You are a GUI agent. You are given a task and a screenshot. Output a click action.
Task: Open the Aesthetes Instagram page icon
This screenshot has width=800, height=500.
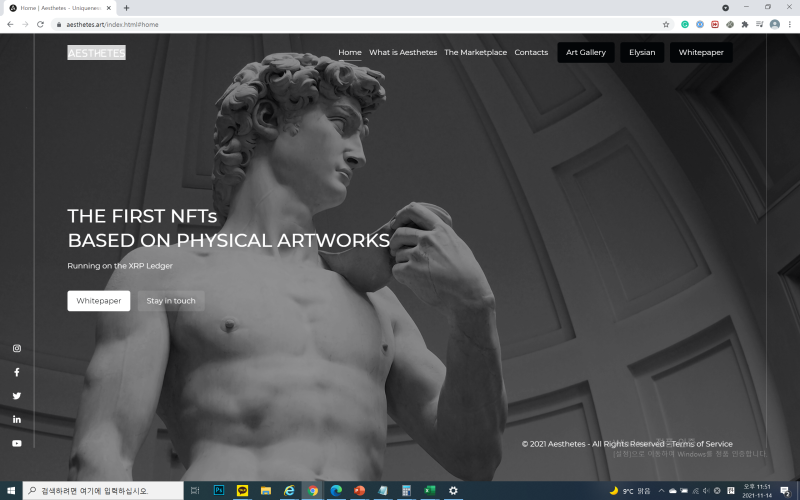(17, 348)
